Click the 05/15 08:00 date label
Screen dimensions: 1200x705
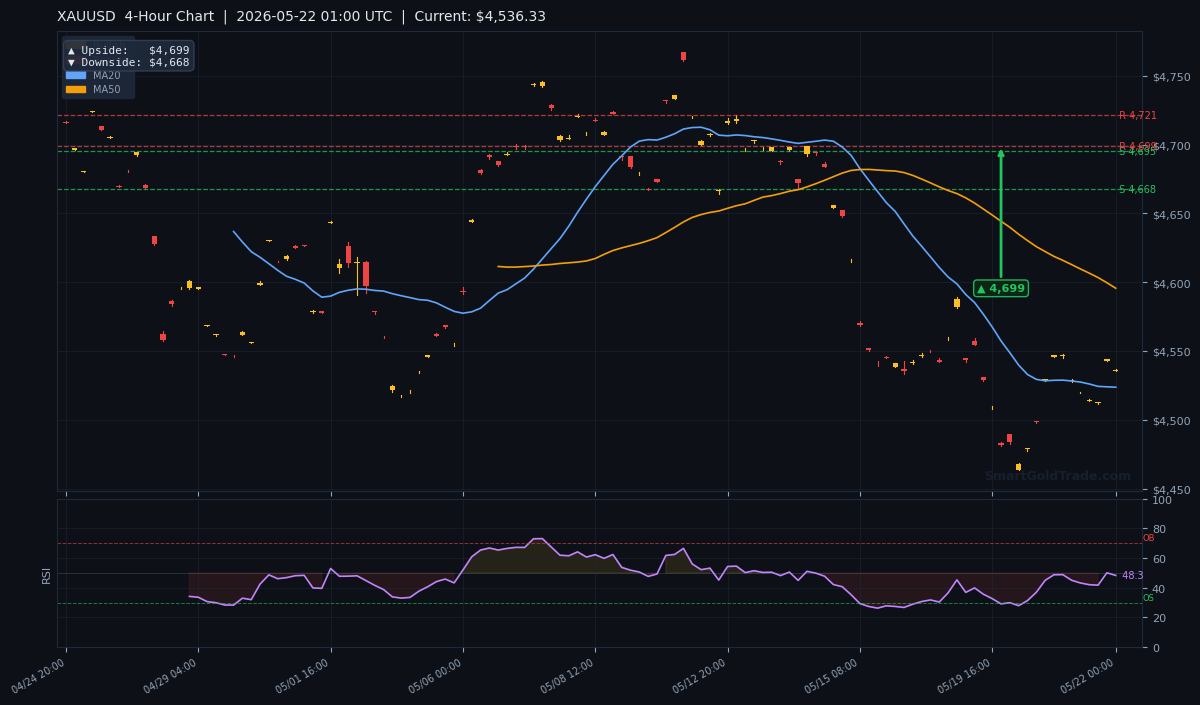pyautogui.click(x=832, y=675)
